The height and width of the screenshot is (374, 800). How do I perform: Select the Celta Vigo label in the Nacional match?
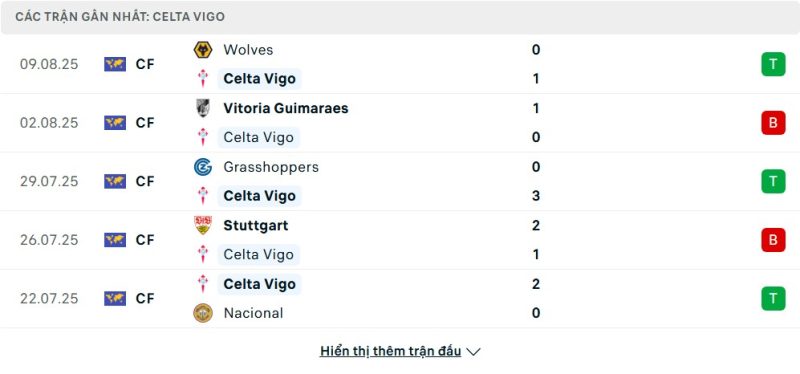pyautogui.click(x=260, y=284)
